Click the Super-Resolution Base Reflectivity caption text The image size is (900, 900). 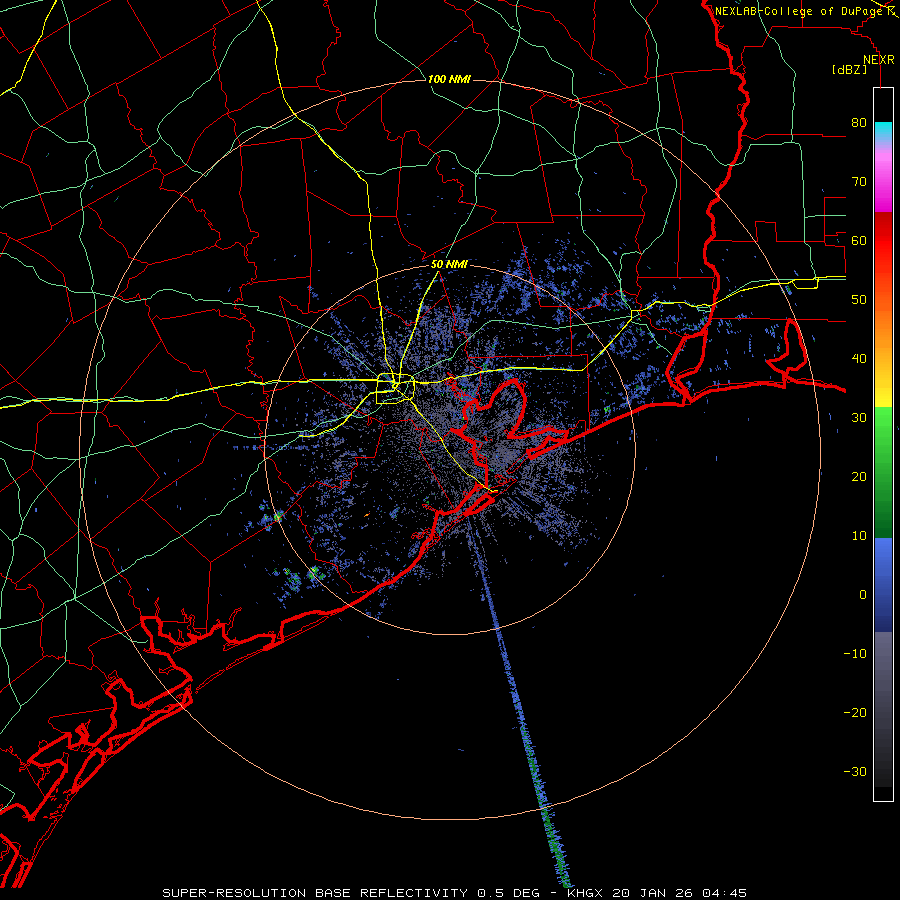click(455, 893)
